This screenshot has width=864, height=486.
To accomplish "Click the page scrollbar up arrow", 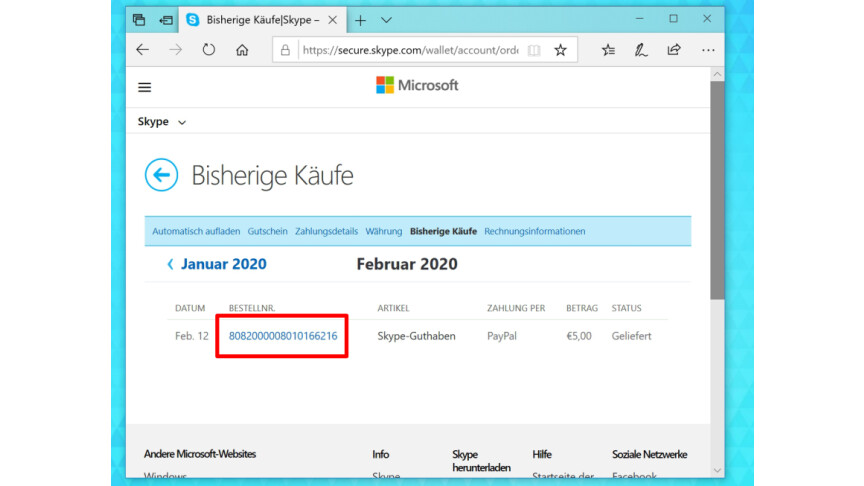I will click(x=717, y=74).
